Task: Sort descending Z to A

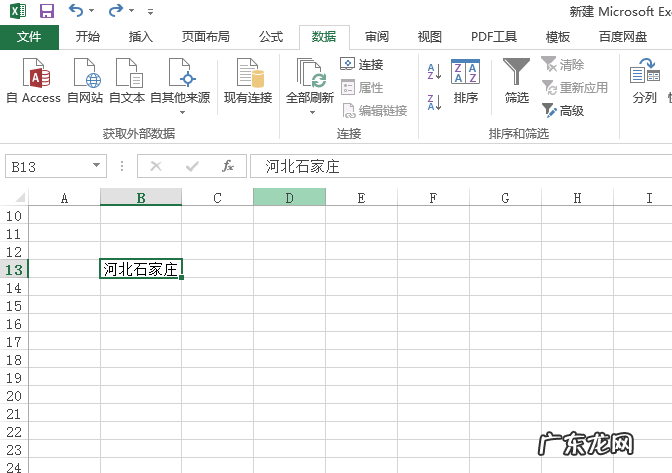Action: point(434,103)
